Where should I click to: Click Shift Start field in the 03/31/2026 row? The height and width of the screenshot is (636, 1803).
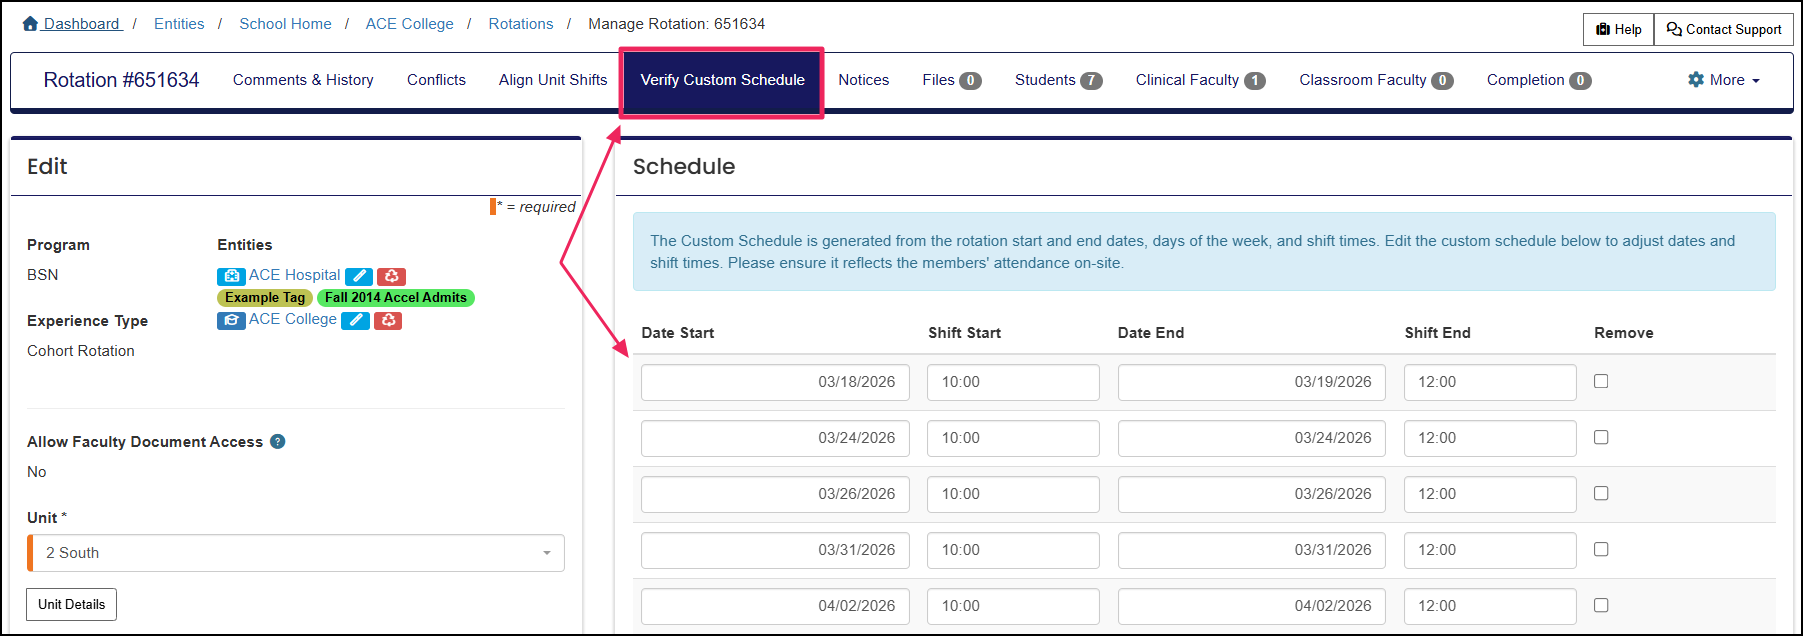pyautogui.click(x=1013, y=550)
